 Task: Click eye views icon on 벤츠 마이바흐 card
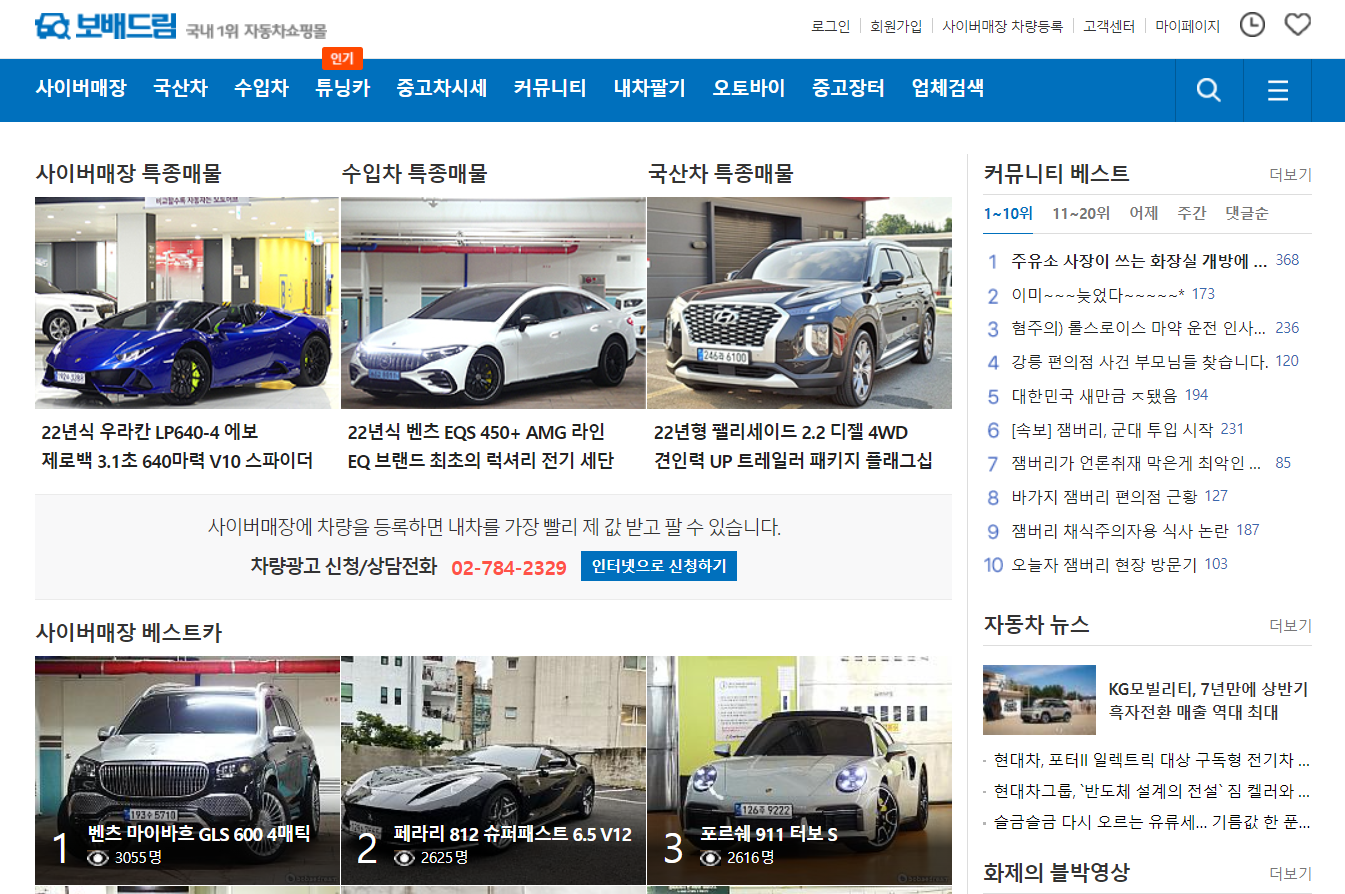click(97, 857)
